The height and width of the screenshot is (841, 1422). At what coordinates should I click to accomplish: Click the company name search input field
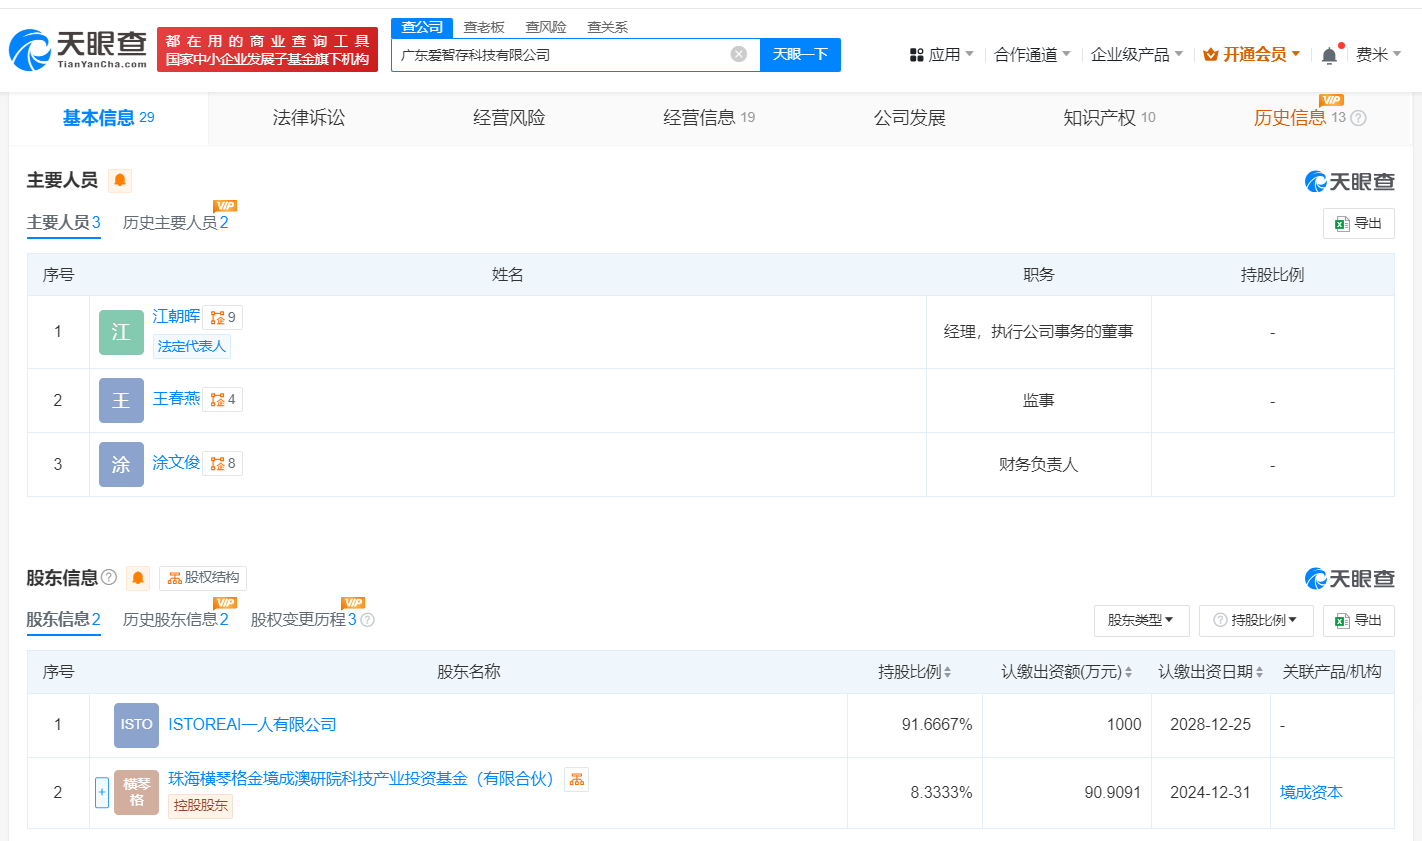point(560,55)
